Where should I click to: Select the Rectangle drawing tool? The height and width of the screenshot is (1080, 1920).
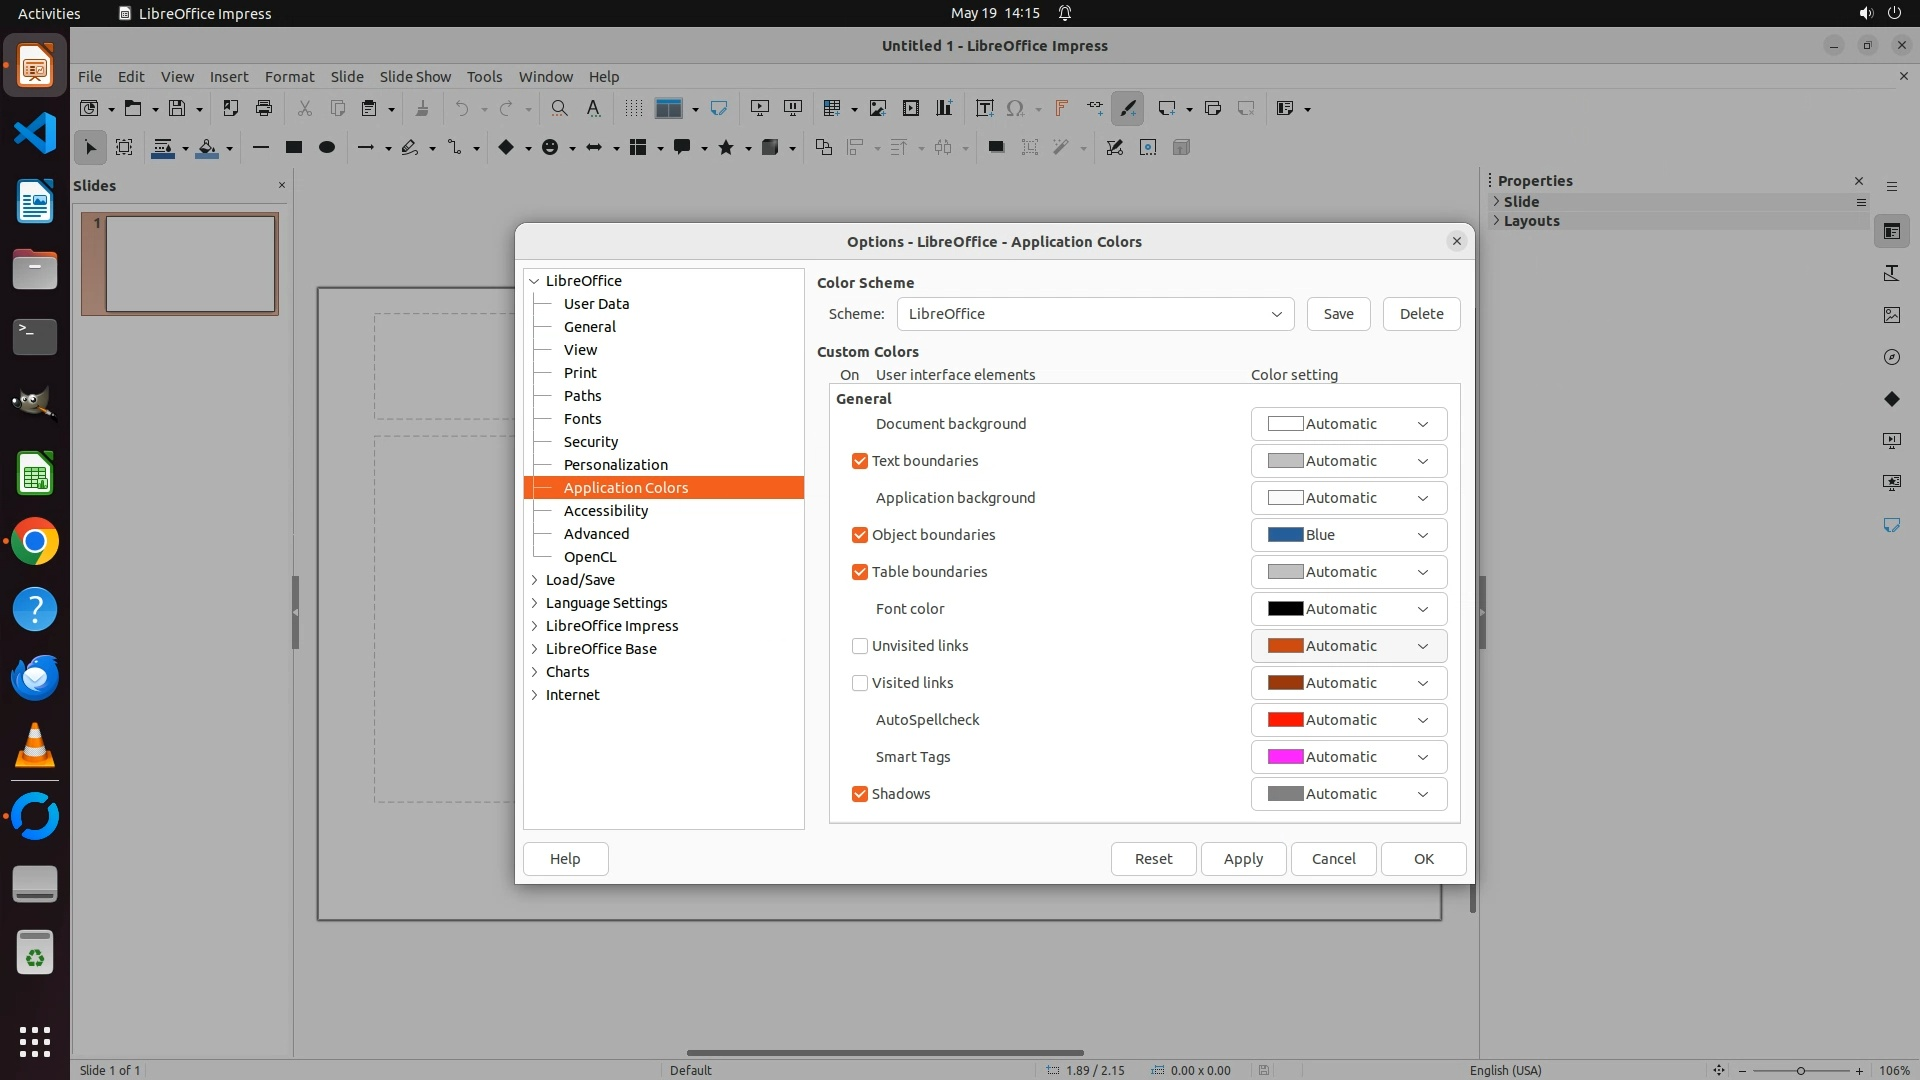(293, 147)
